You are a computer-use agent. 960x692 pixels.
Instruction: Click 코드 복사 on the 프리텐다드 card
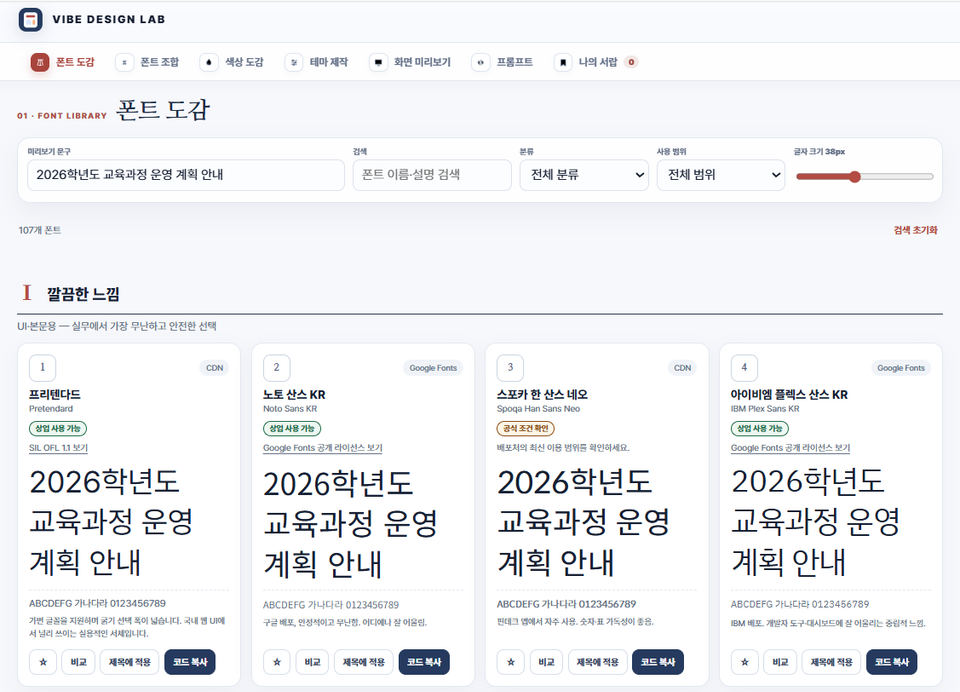pyautogui.click(x=190, y=662)
